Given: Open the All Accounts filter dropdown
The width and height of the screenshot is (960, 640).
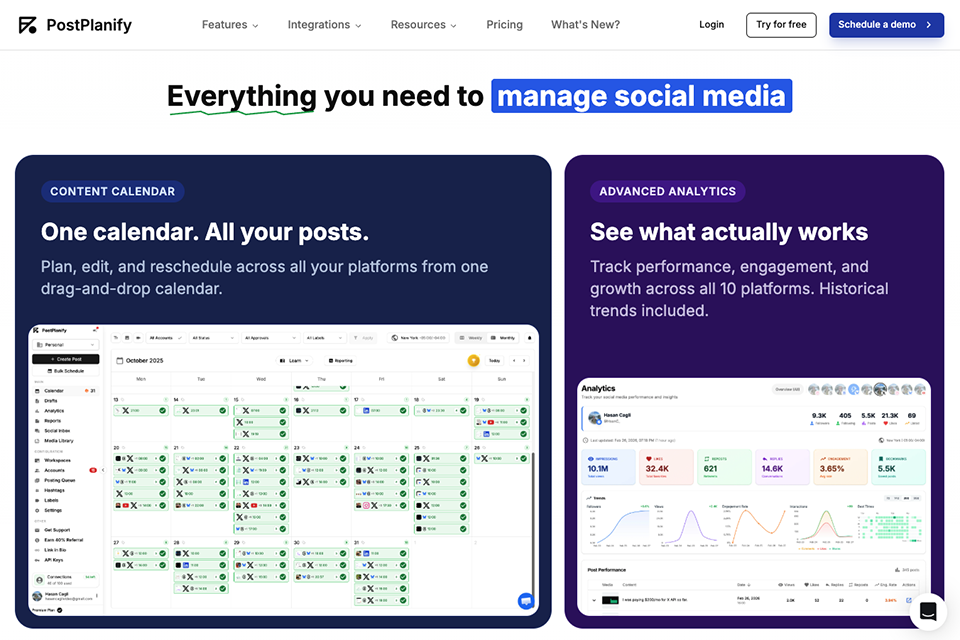Looking at the screenshot, I should (165, 337).
